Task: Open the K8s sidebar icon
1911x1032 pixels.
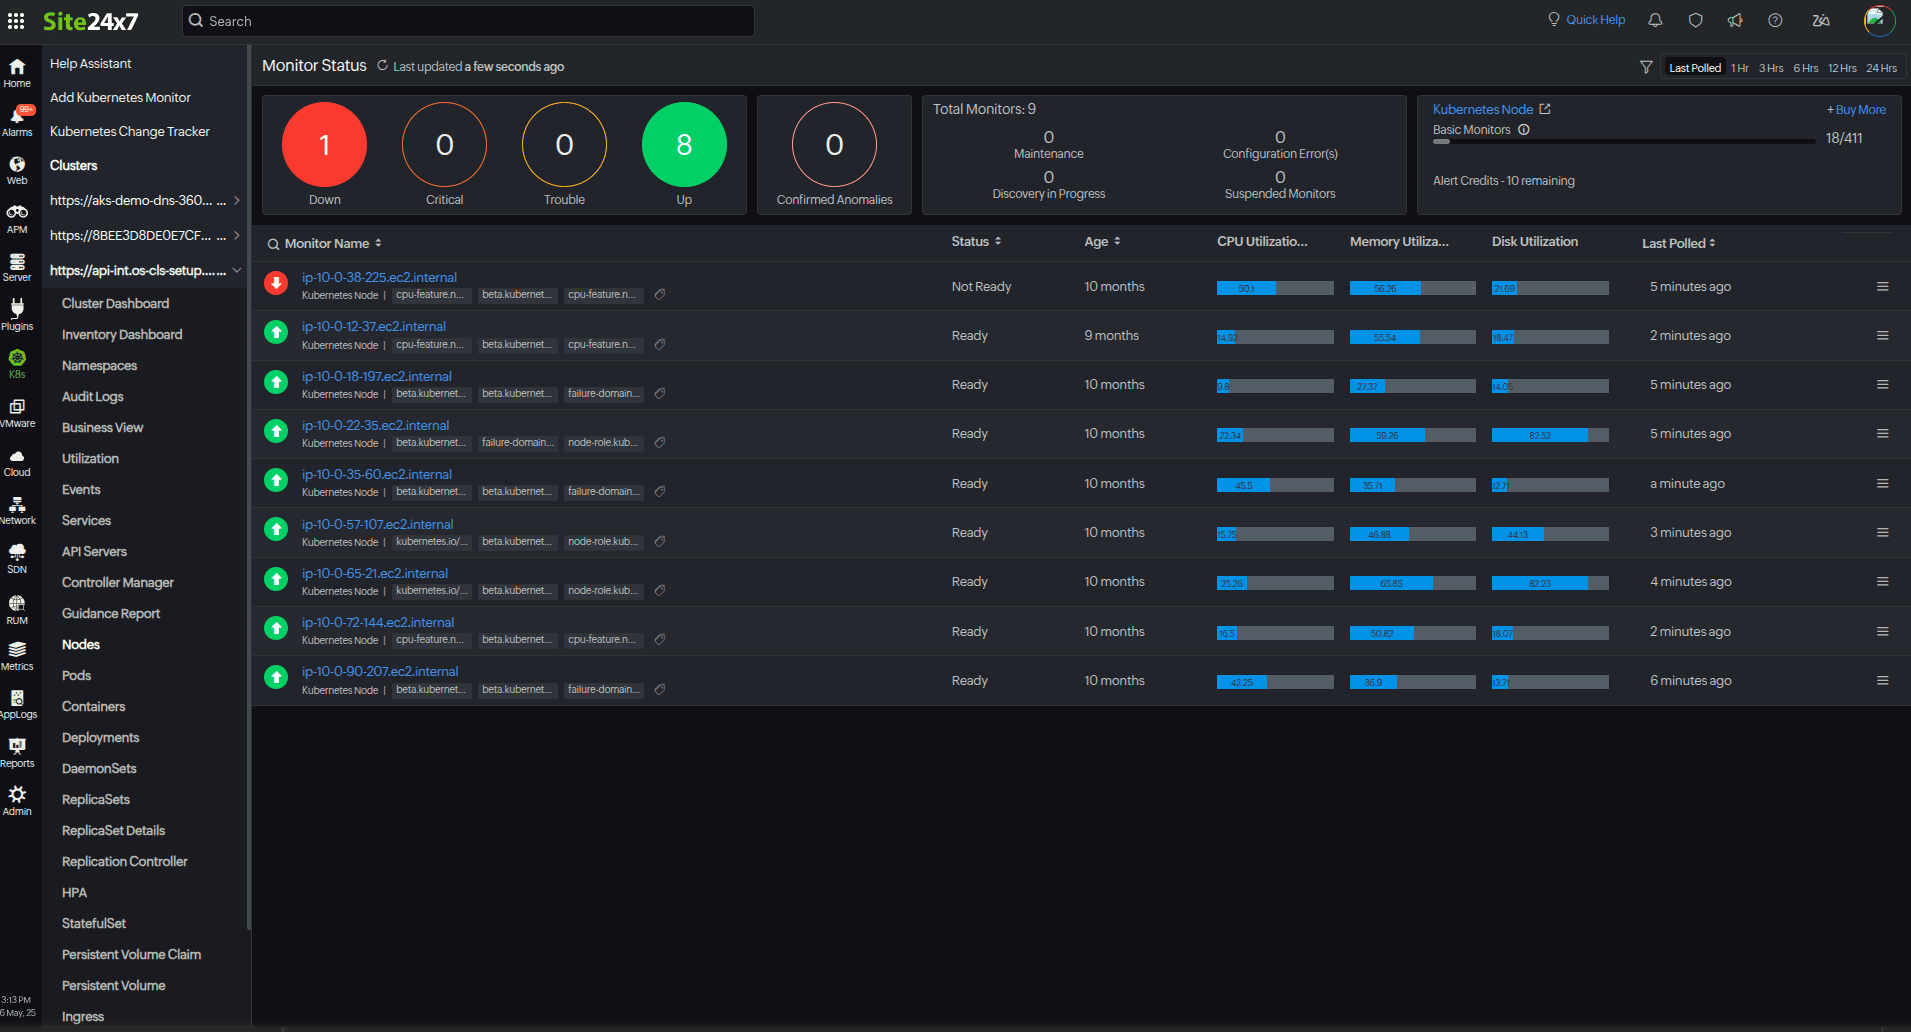Action: point(17,364)
